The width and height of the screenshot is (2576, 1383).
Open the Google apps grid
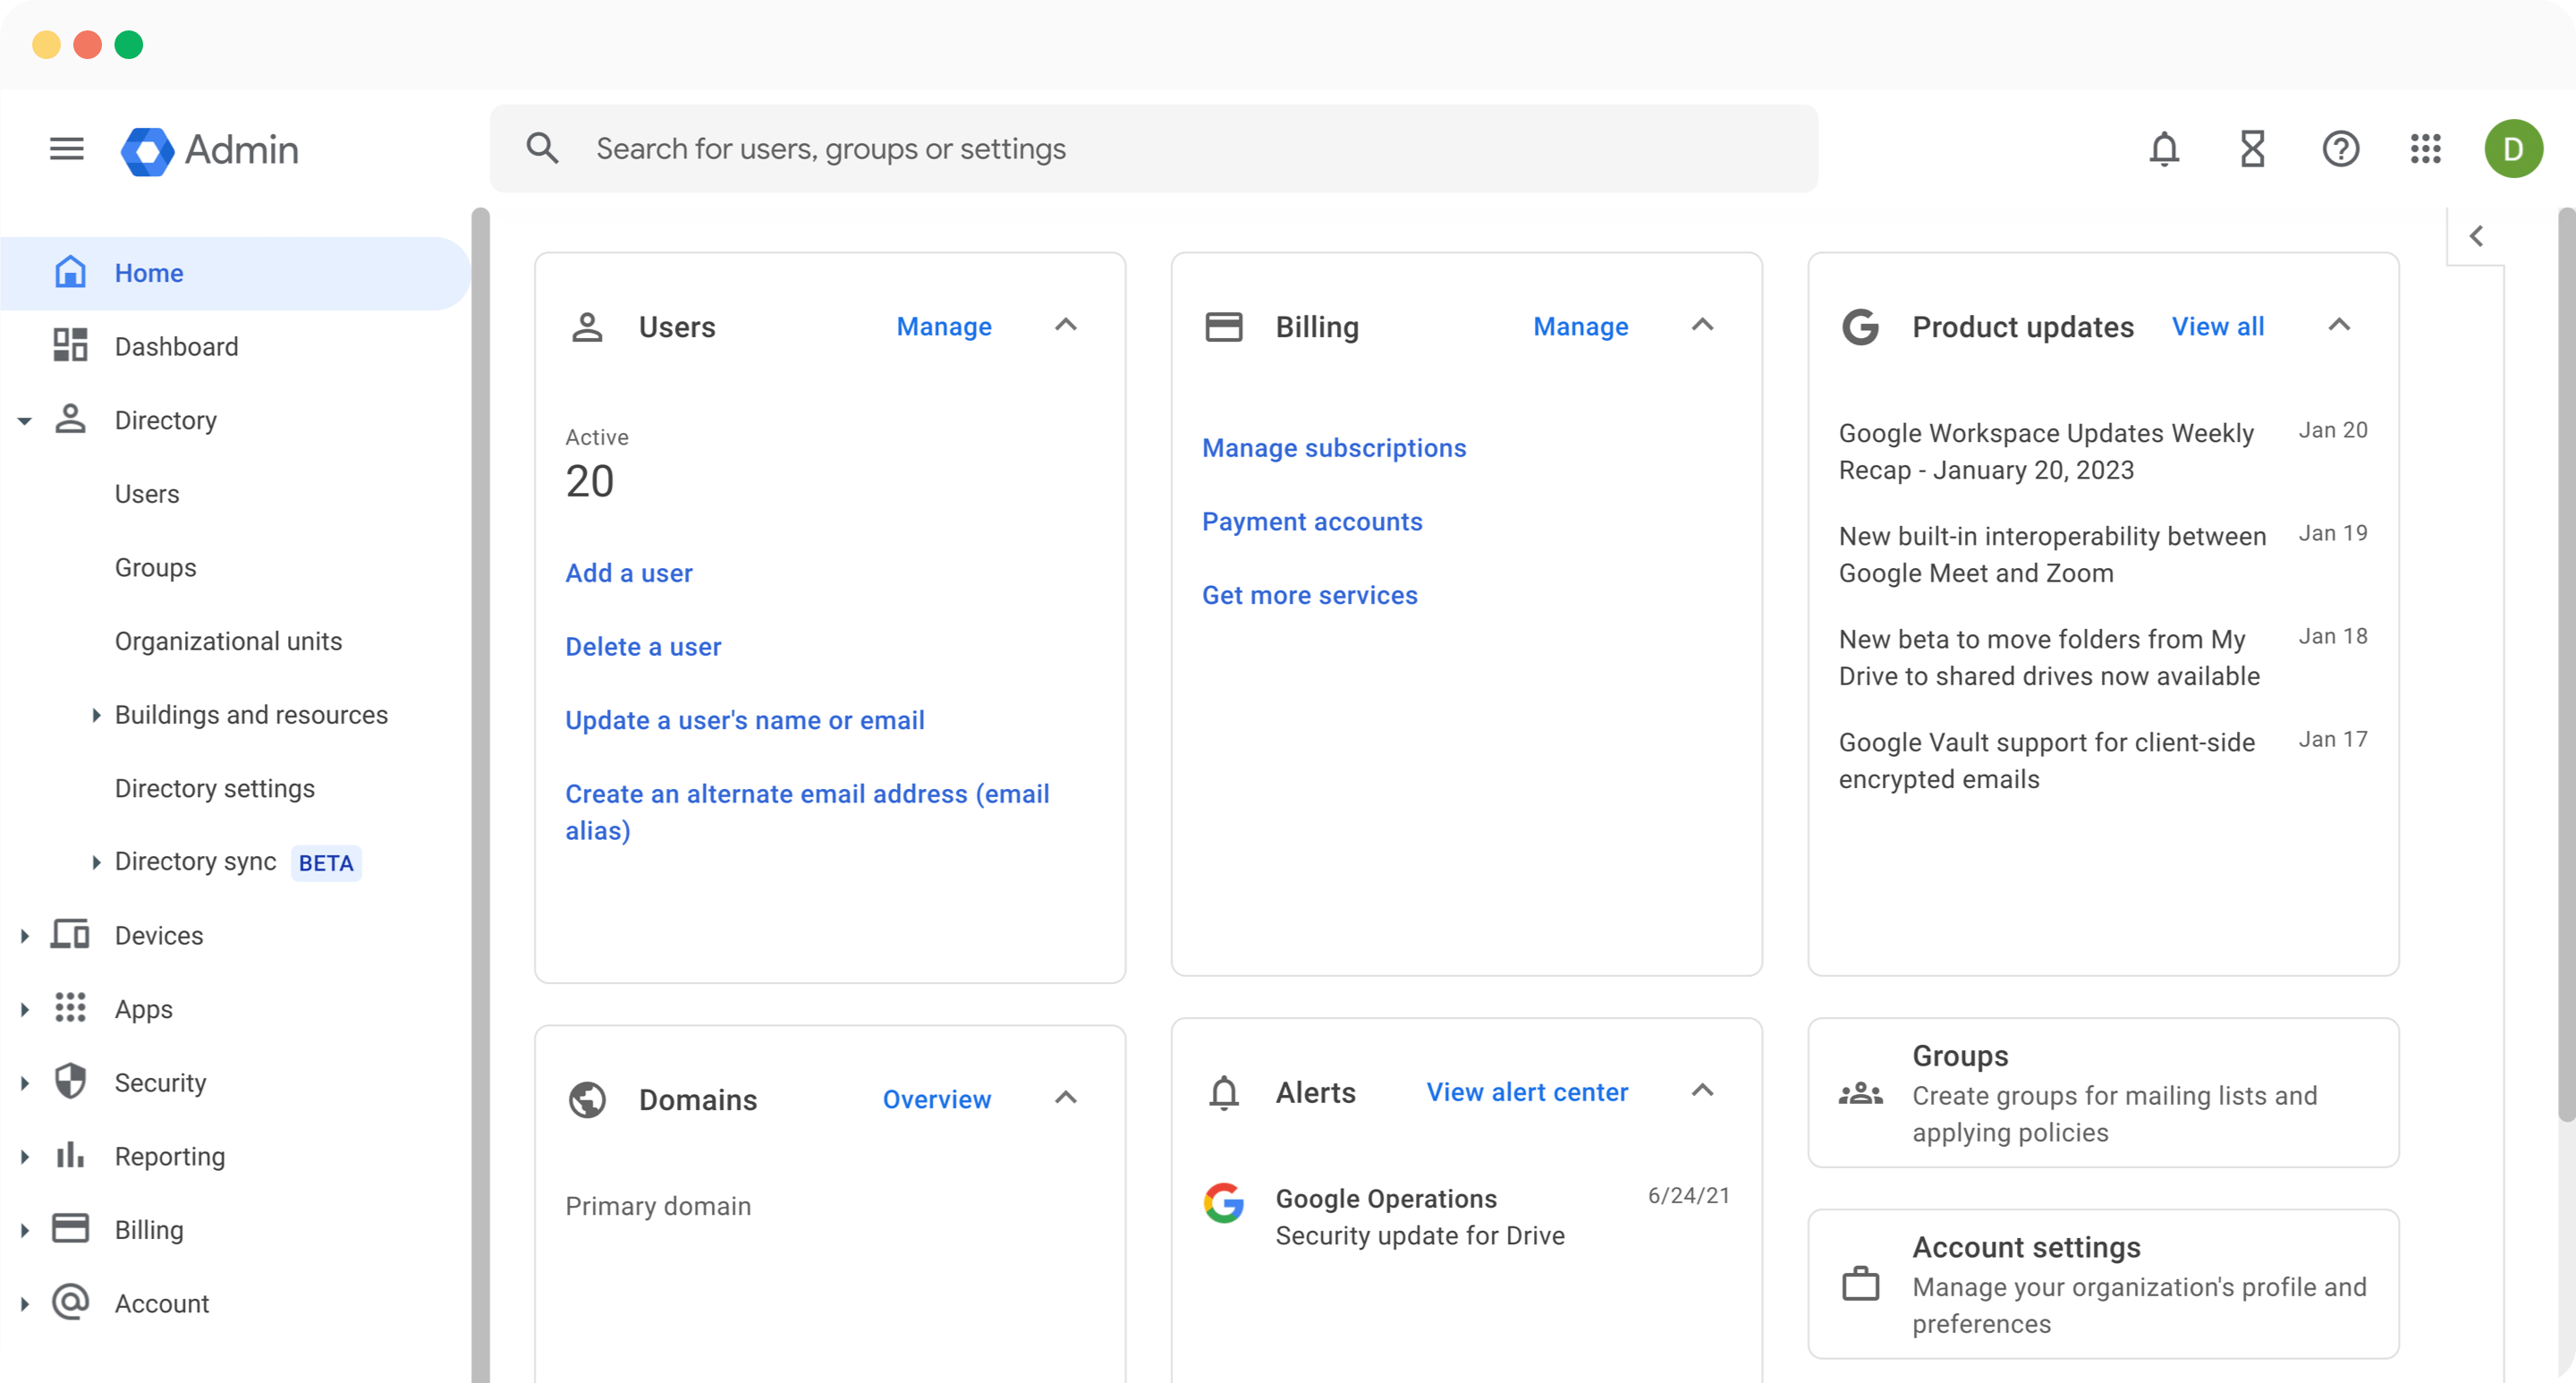coord(2426,149)
